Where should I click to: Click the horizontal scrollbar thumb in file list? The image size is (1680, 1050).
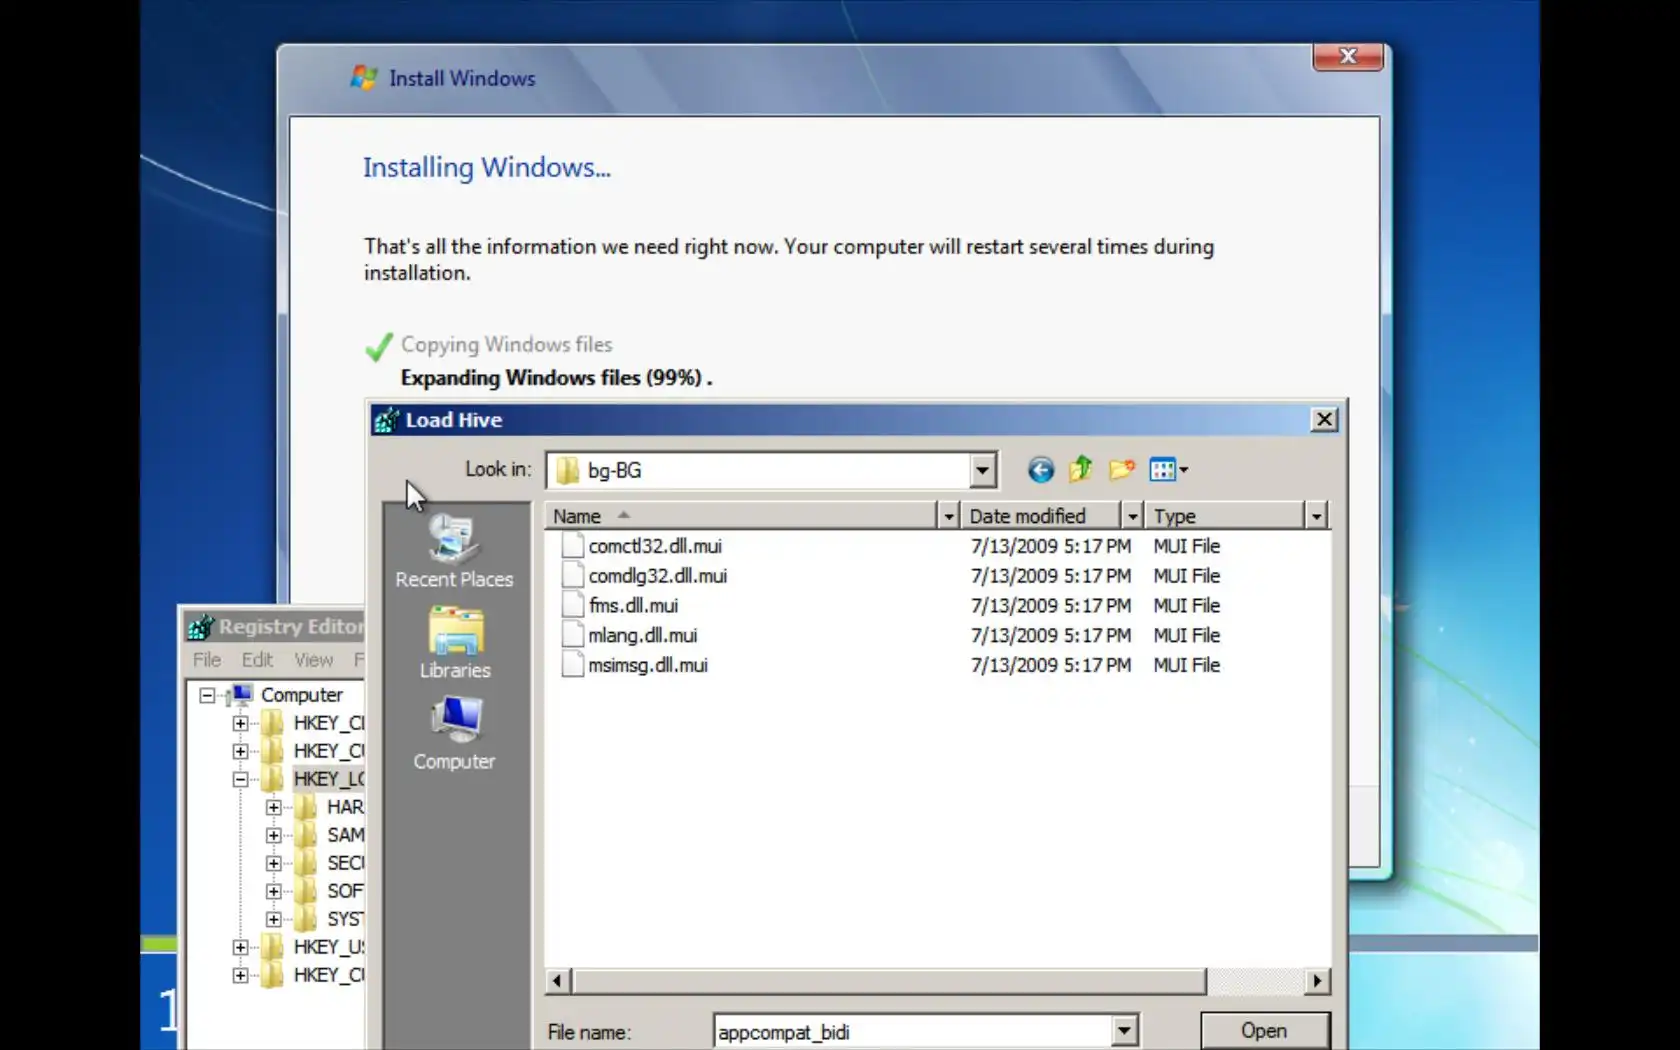(889, 981)
